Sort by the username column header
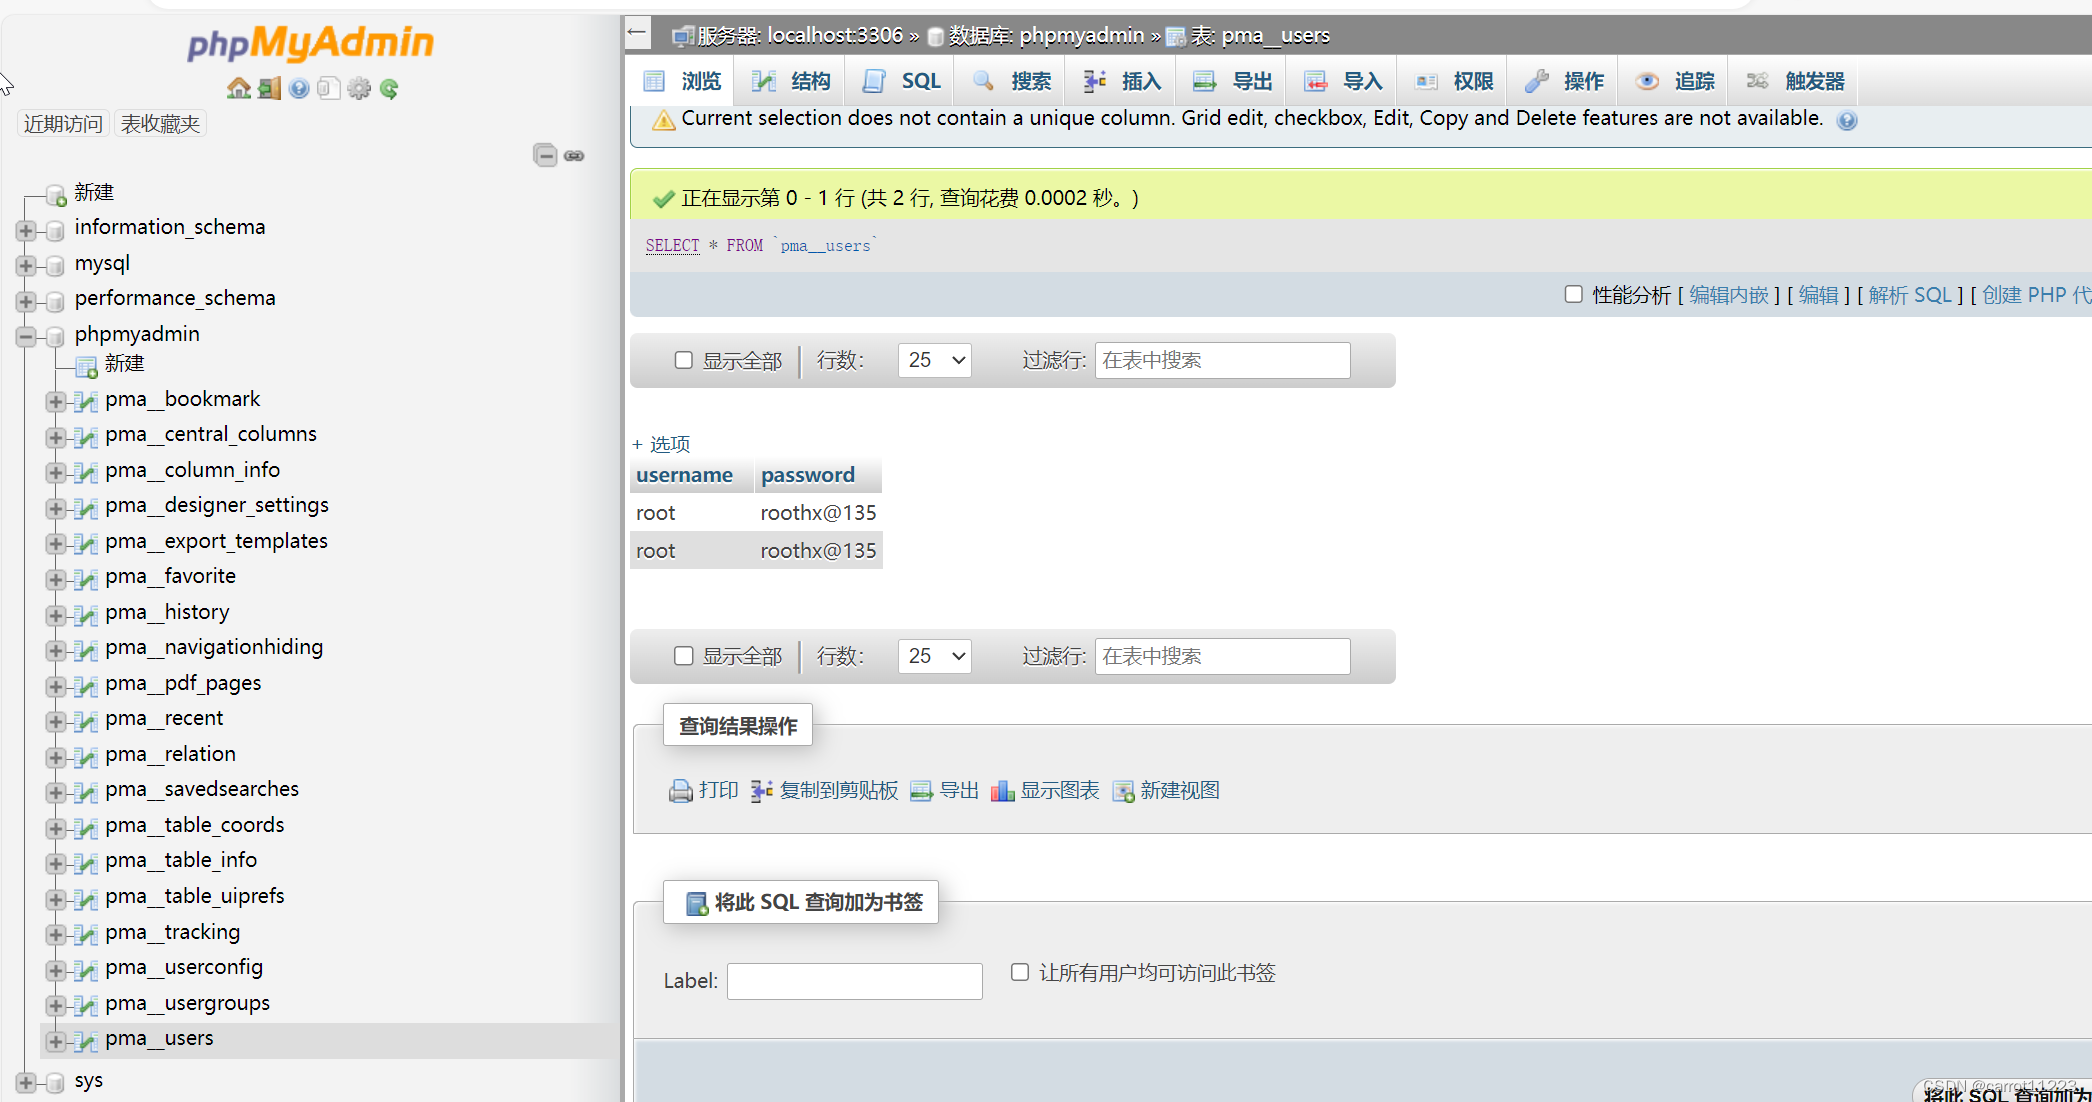The width and height of the screenshot is (2092, 1102). [x=685, y=475]
